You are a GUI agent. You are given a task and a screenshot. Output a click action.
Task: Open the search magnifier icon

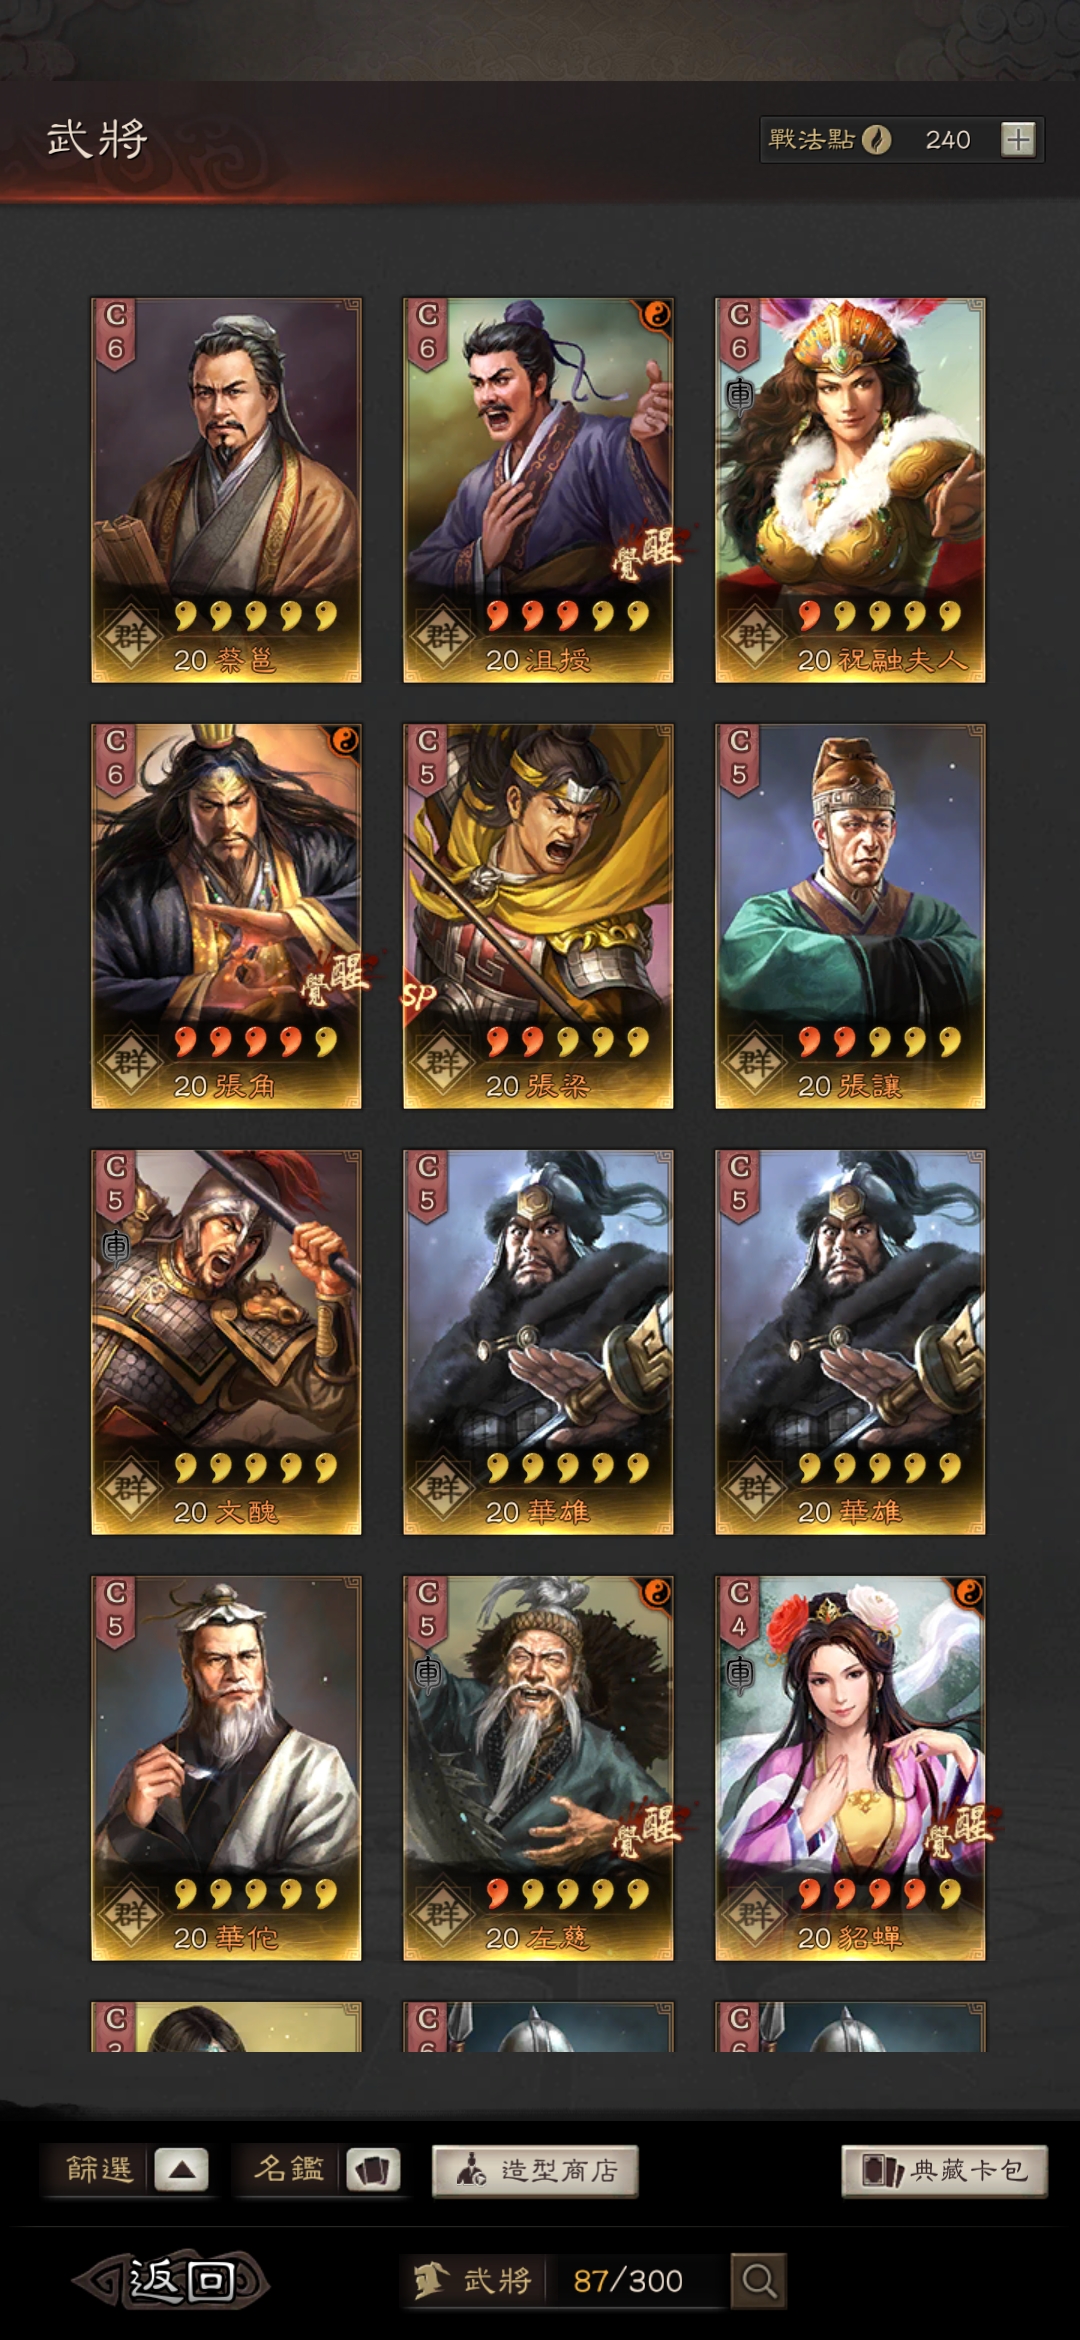(x=758, y=2280)
